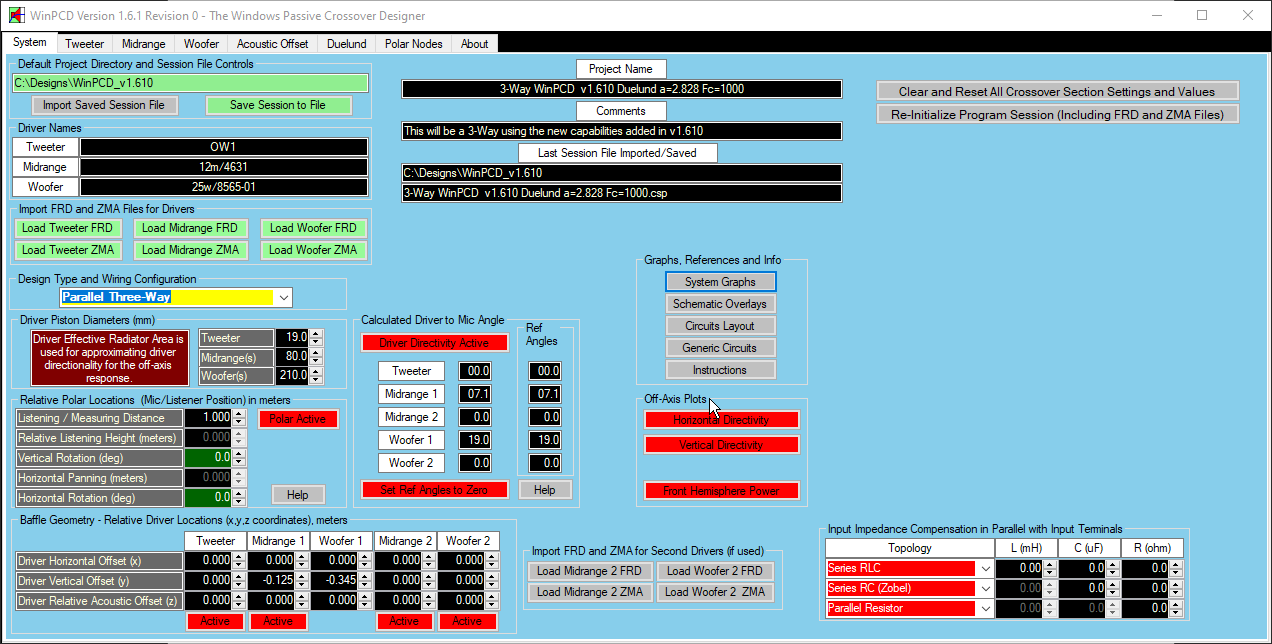
Task: Decrease the Woofer(s) piston diameter value
Action: pos(316,381)
